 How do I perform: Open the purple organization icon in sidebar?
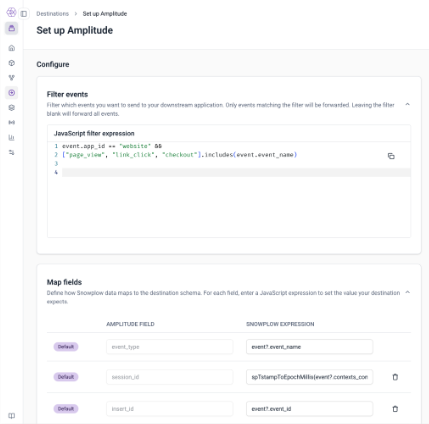click(12, 28)
